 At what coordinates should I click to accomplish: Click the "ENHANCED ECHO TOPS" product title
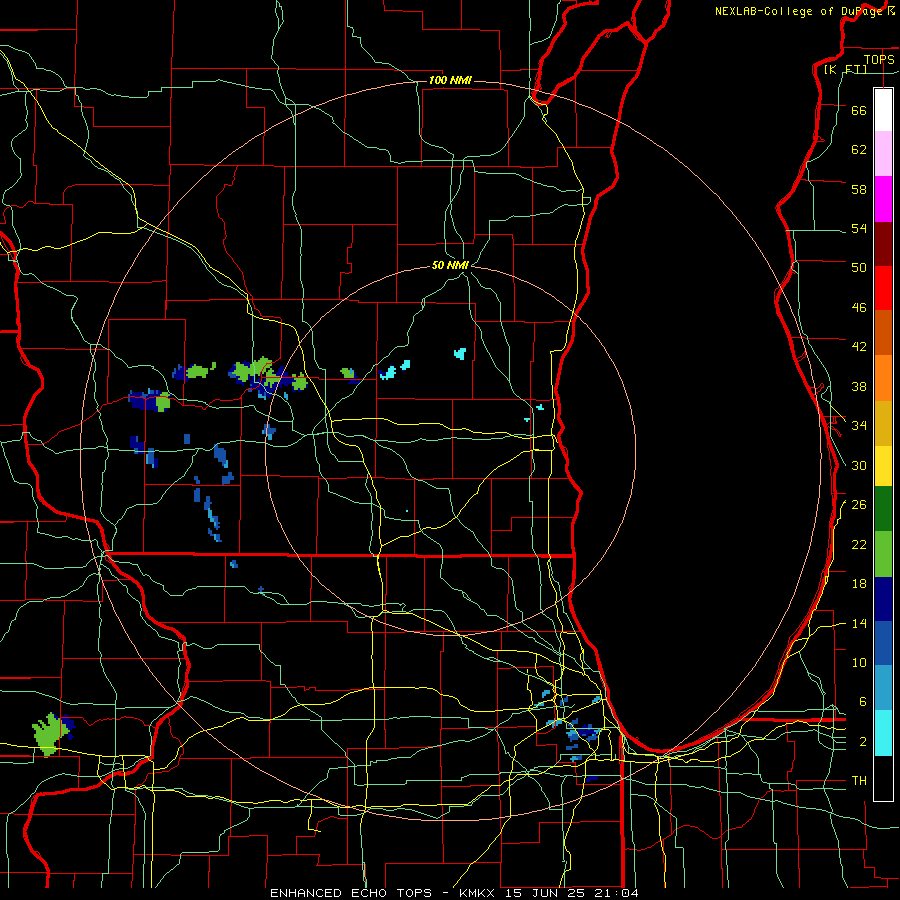[351, 893]
